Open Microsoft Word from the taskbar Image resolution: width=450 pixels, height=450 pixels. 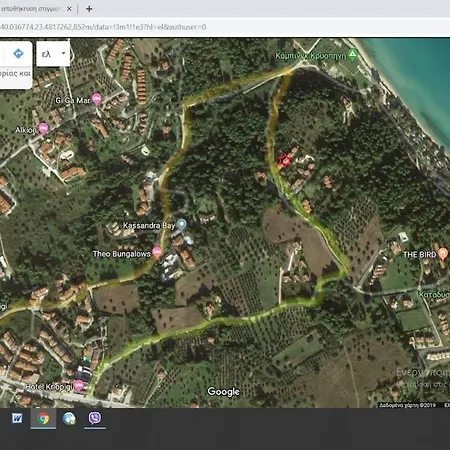tap(17, 418)
